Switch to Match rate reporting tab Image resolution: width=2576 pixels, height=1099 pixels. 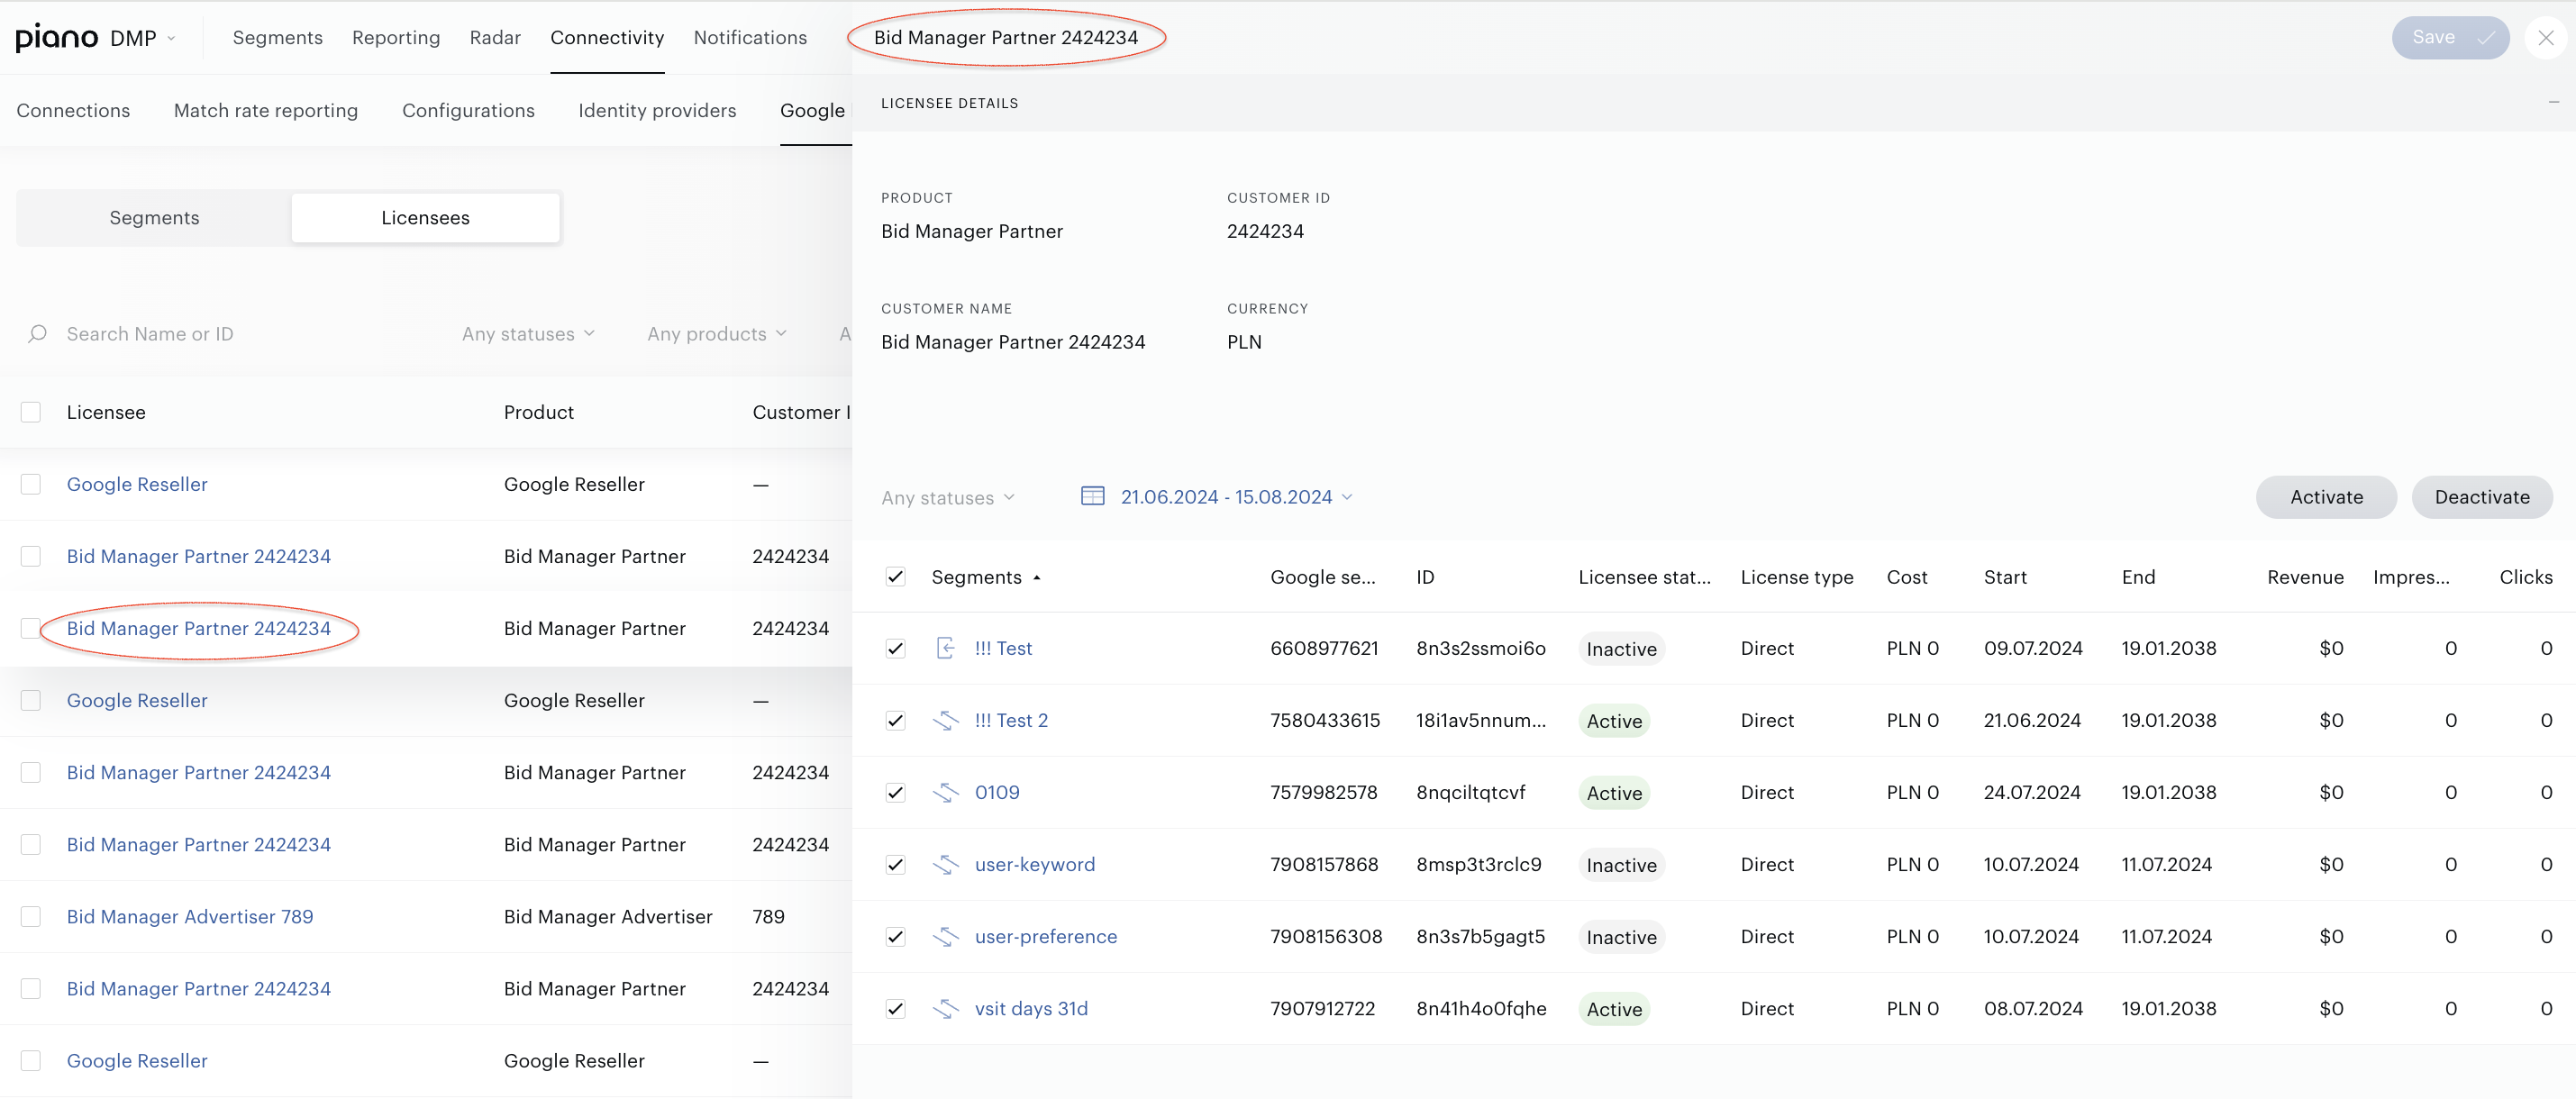[x=266, y=111]
